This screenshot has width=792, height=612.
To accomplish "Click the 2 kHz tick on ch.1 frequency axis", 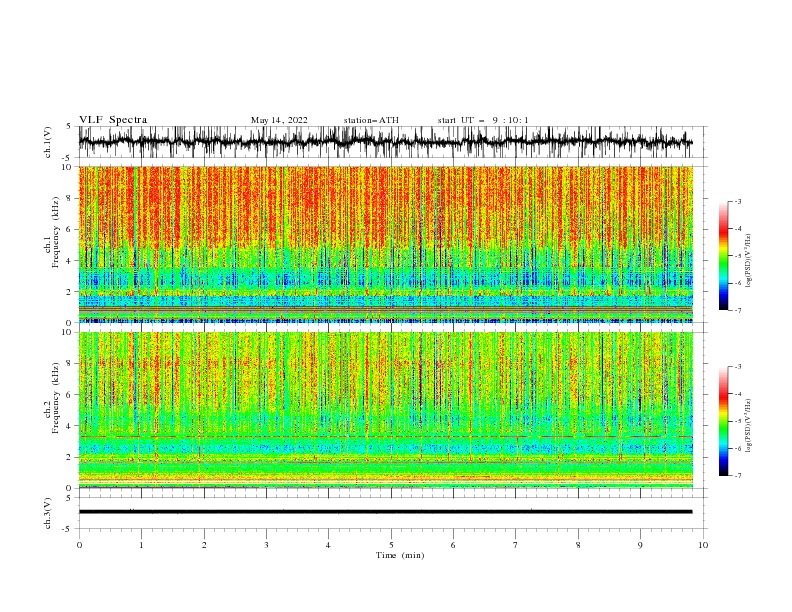I will click(x=70, y=292).
